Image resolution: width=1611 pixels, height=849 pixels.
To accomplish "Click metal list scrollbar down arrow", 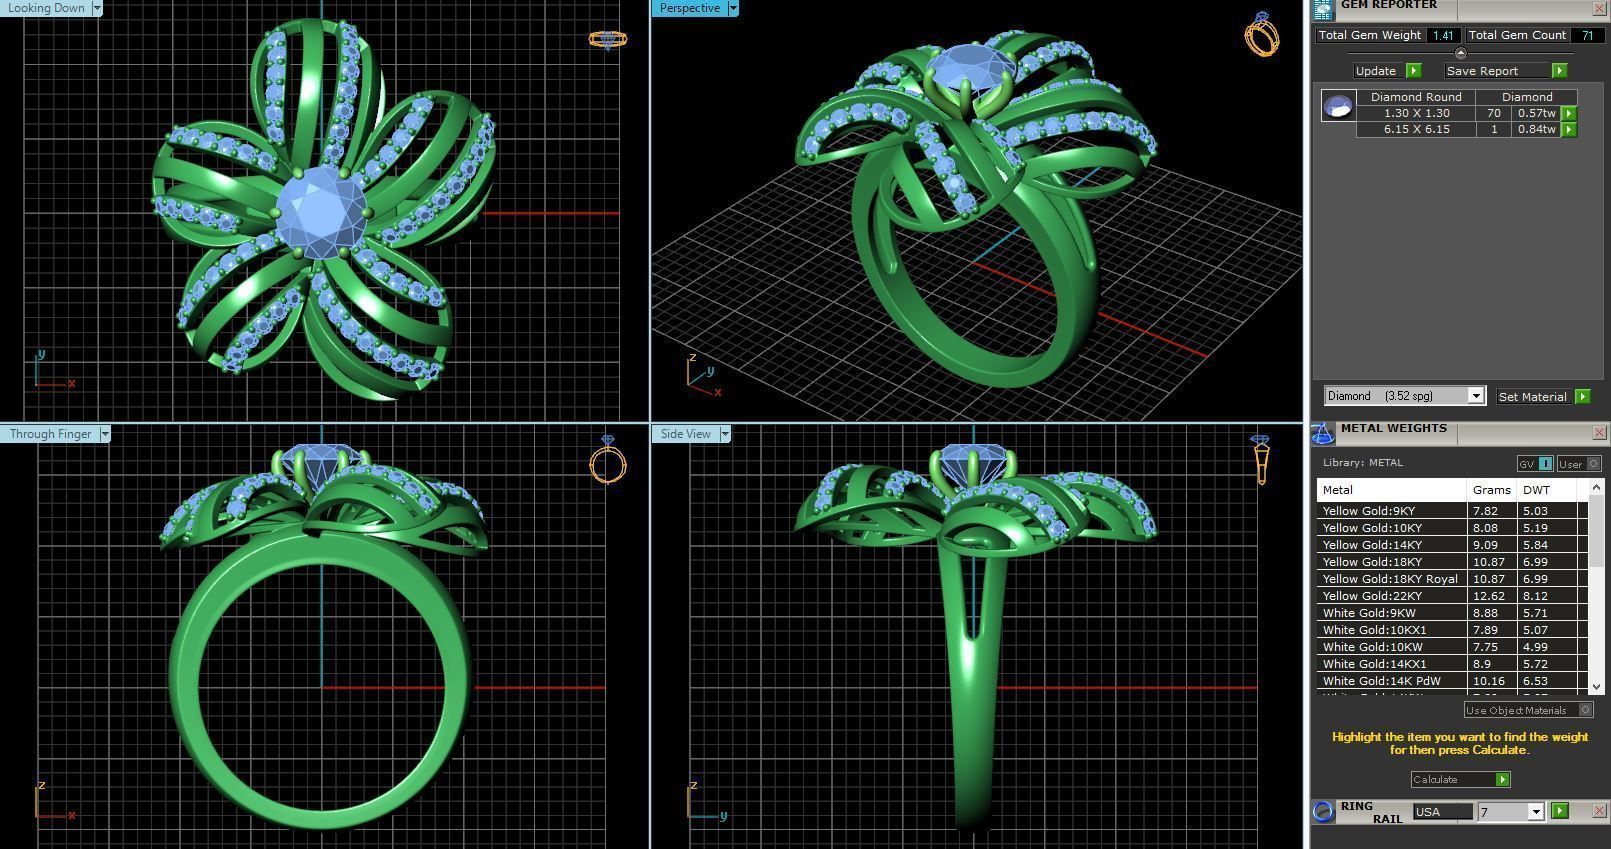I will 1596,687.
